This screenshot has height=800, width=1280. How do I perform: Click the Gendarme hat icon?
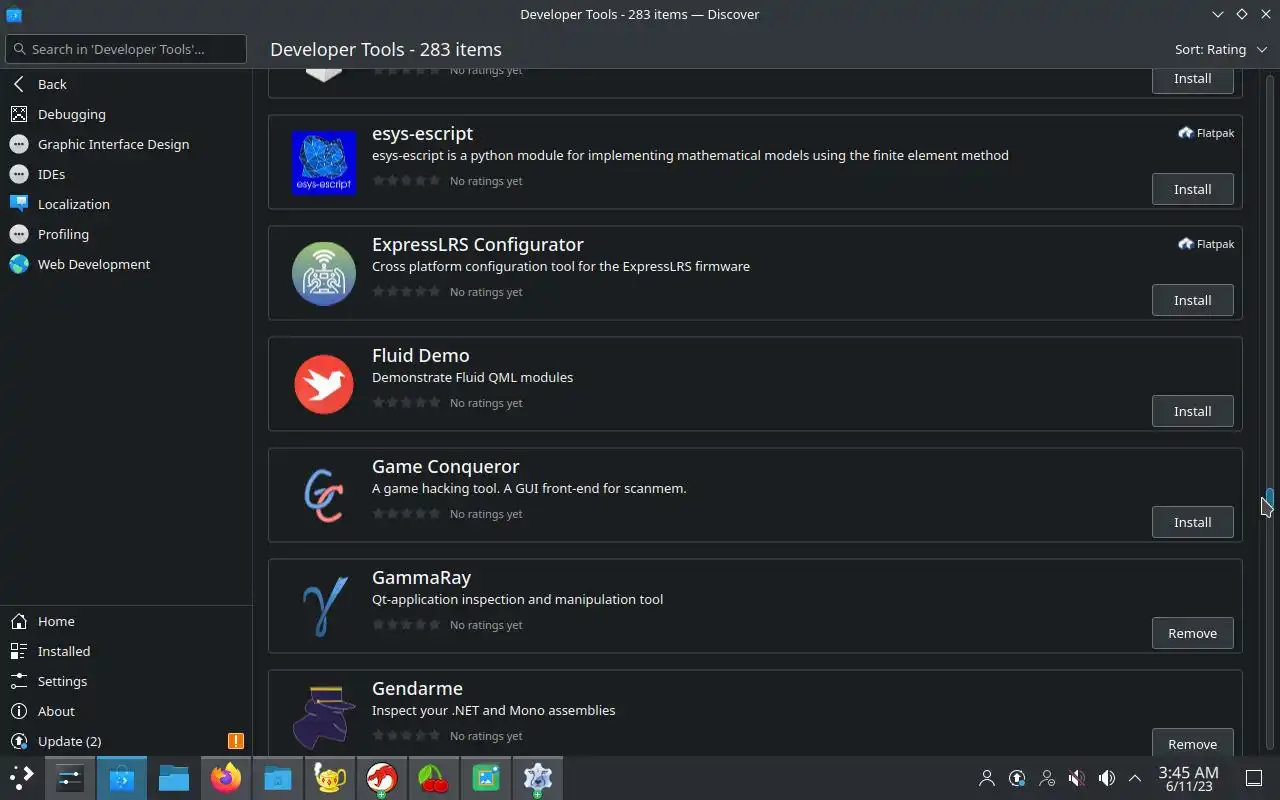(x=324, y=717)
